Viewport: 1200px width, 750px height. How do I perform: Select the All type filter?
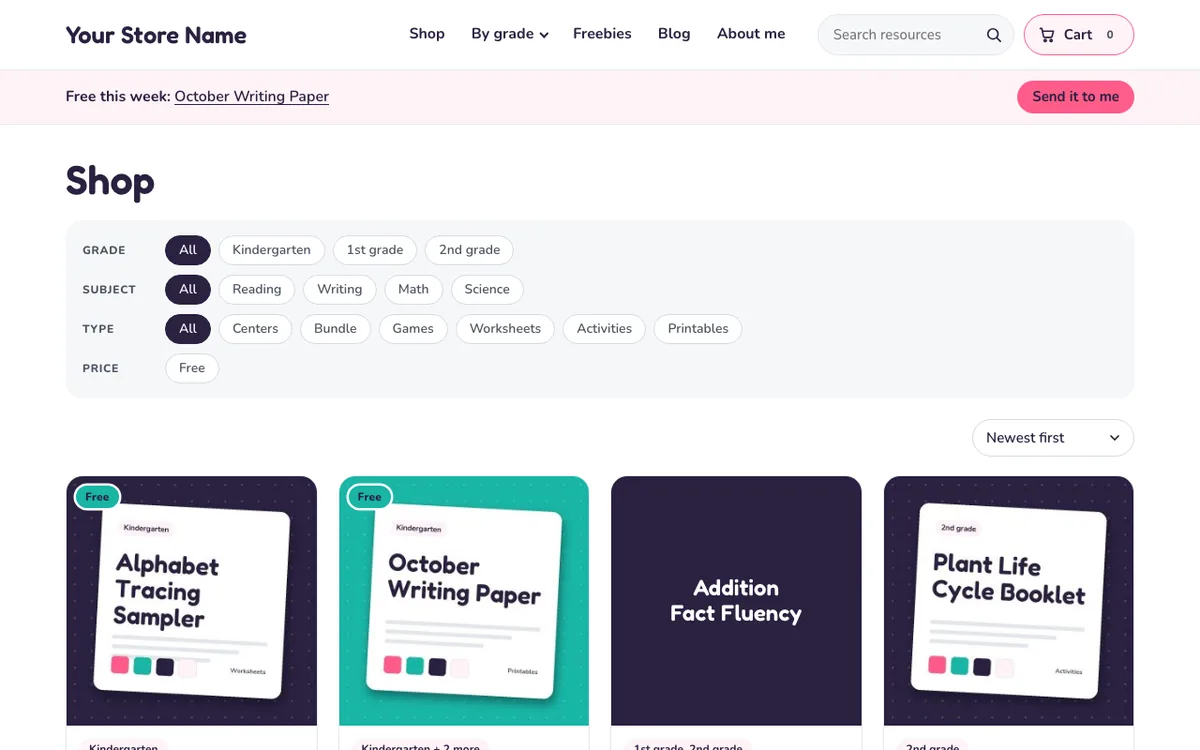[x=188, y=329]
